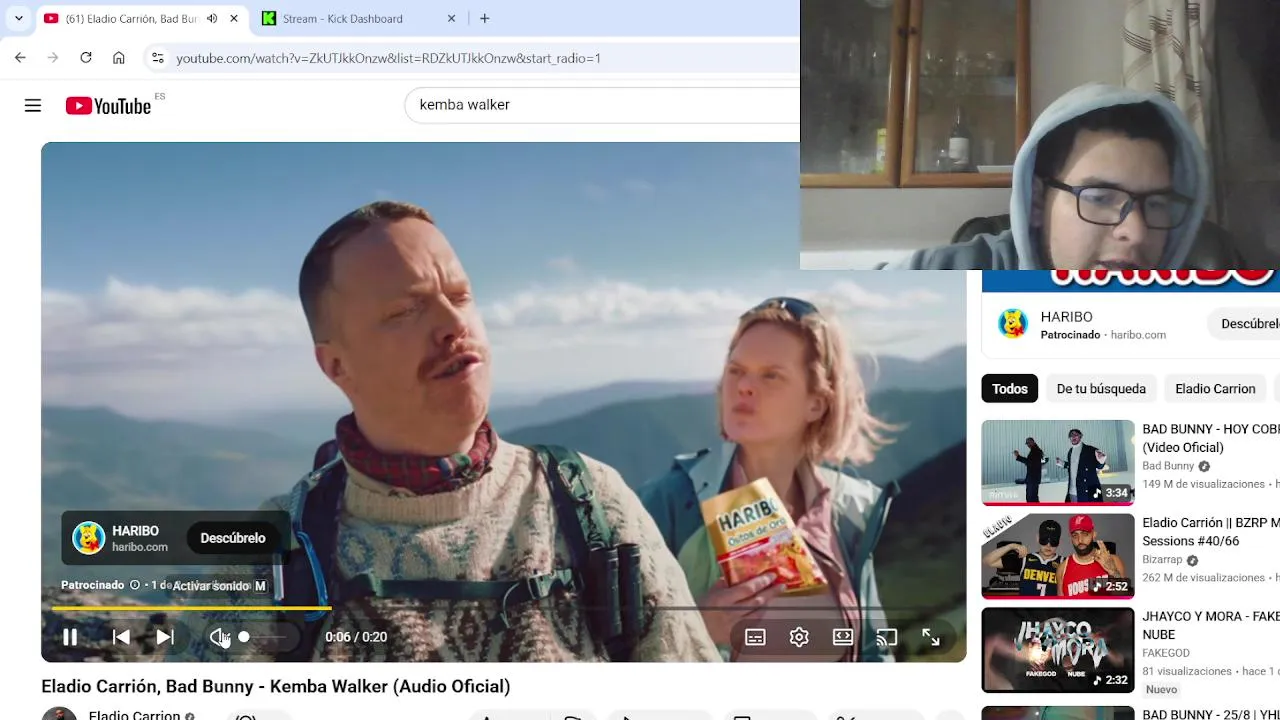Enter full screen mode
1280x720 pixels.
click(x=931, y=637)
